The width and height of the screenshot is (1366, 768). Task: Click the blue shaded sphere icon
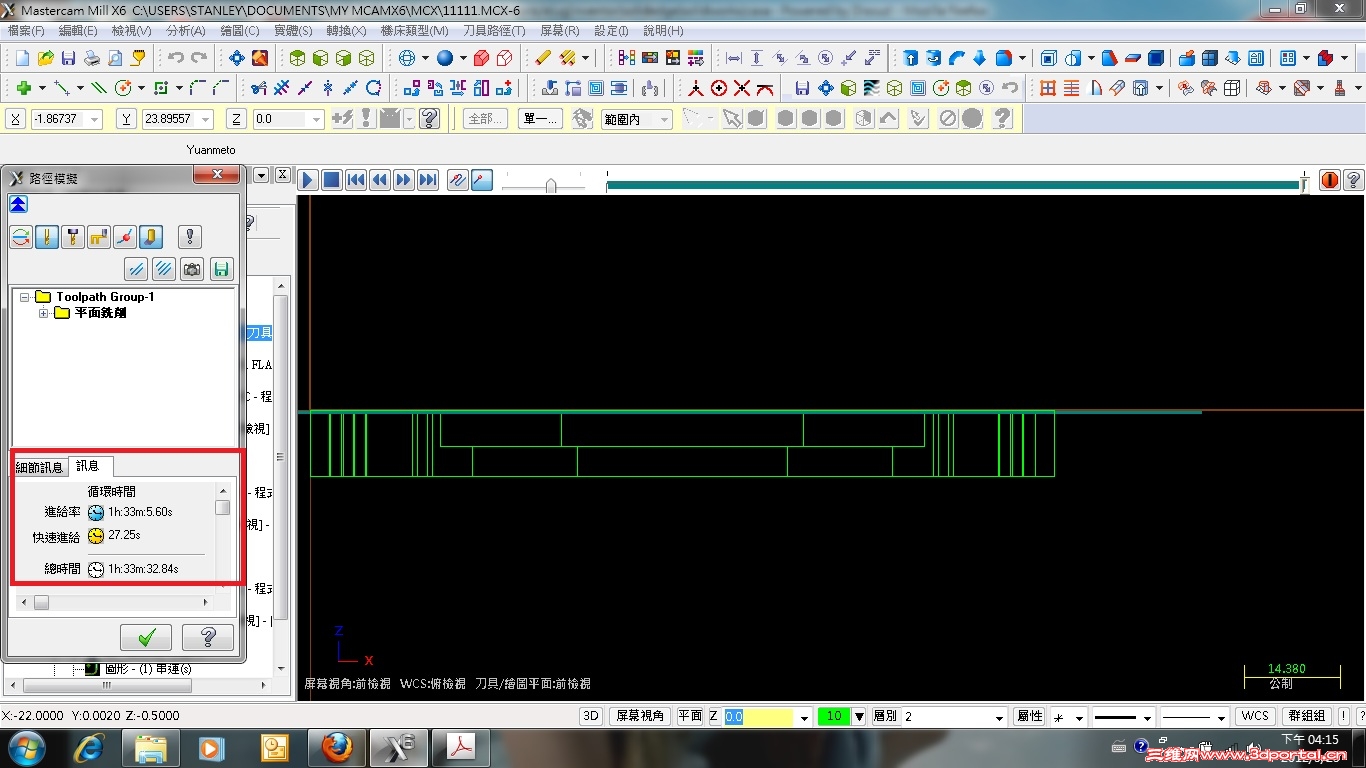point(445,58)
